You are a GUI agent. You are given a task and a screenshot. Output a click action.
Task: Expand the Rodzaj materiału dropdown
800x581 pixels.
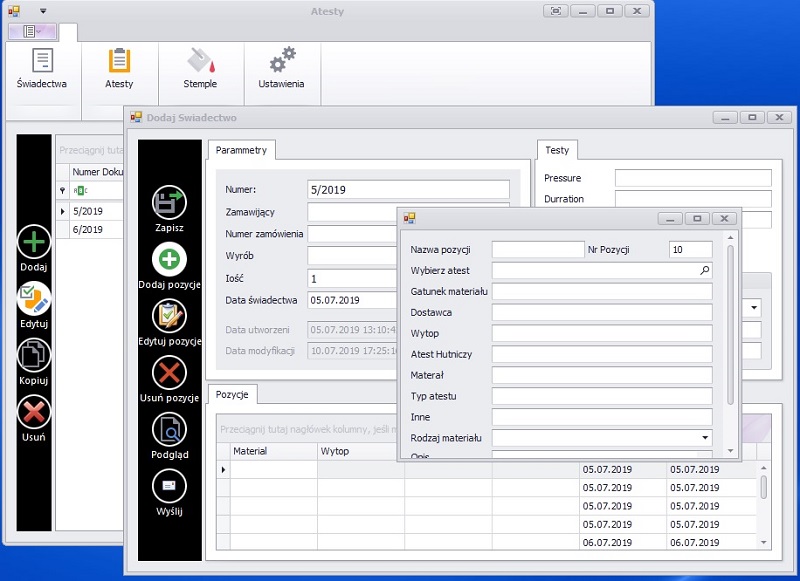tap(705, 438)
